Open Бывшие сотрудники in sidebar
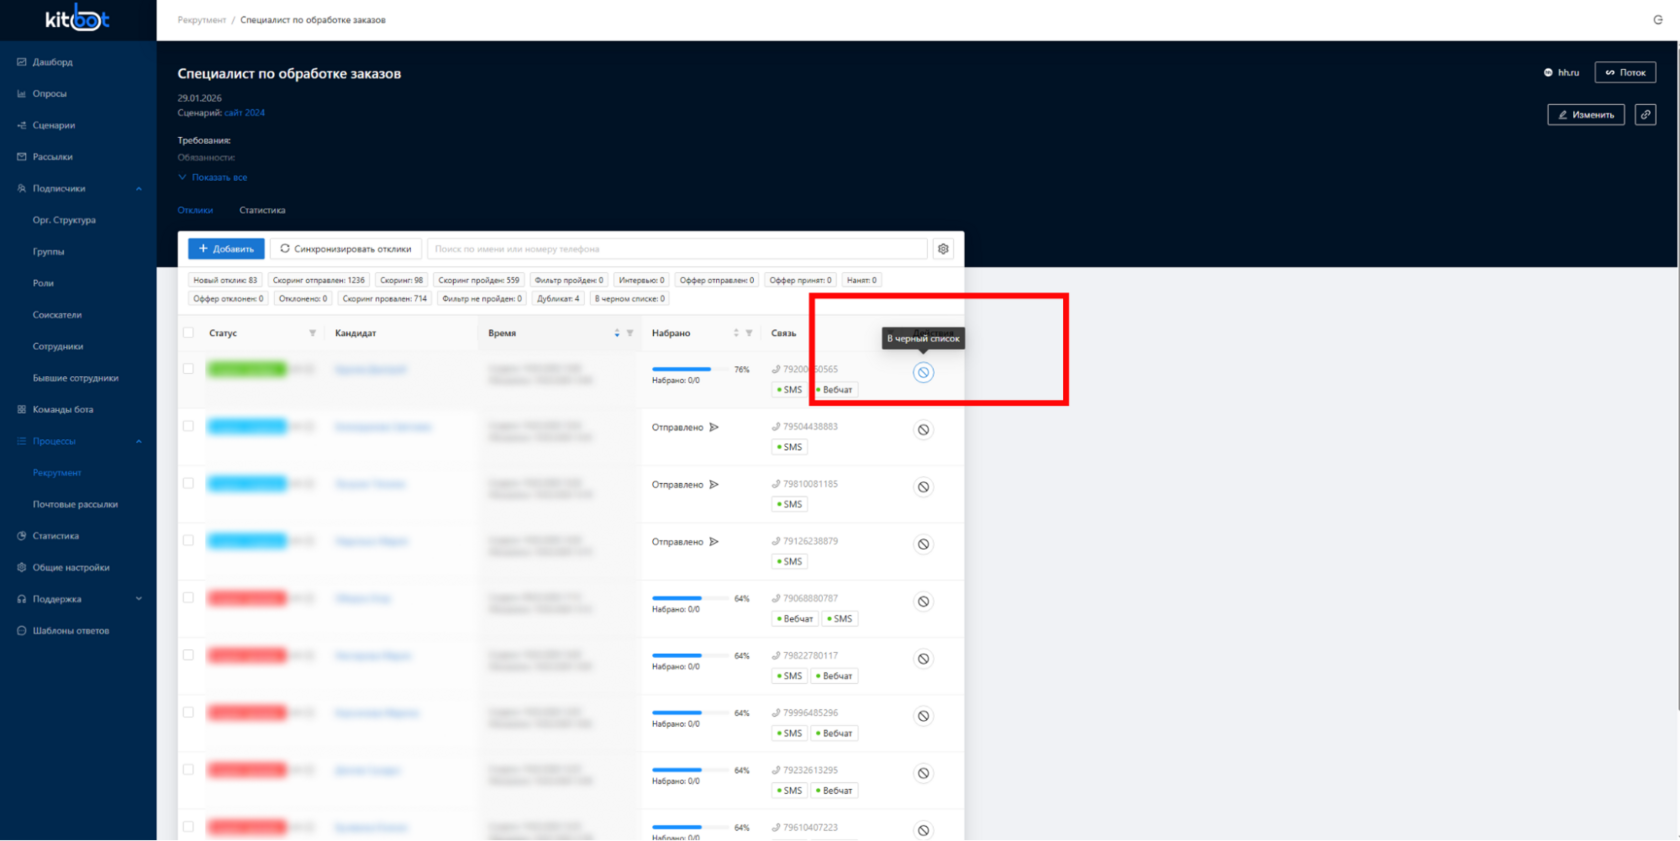This screenshot has width=1680, height=841. [x=75, y=378]
